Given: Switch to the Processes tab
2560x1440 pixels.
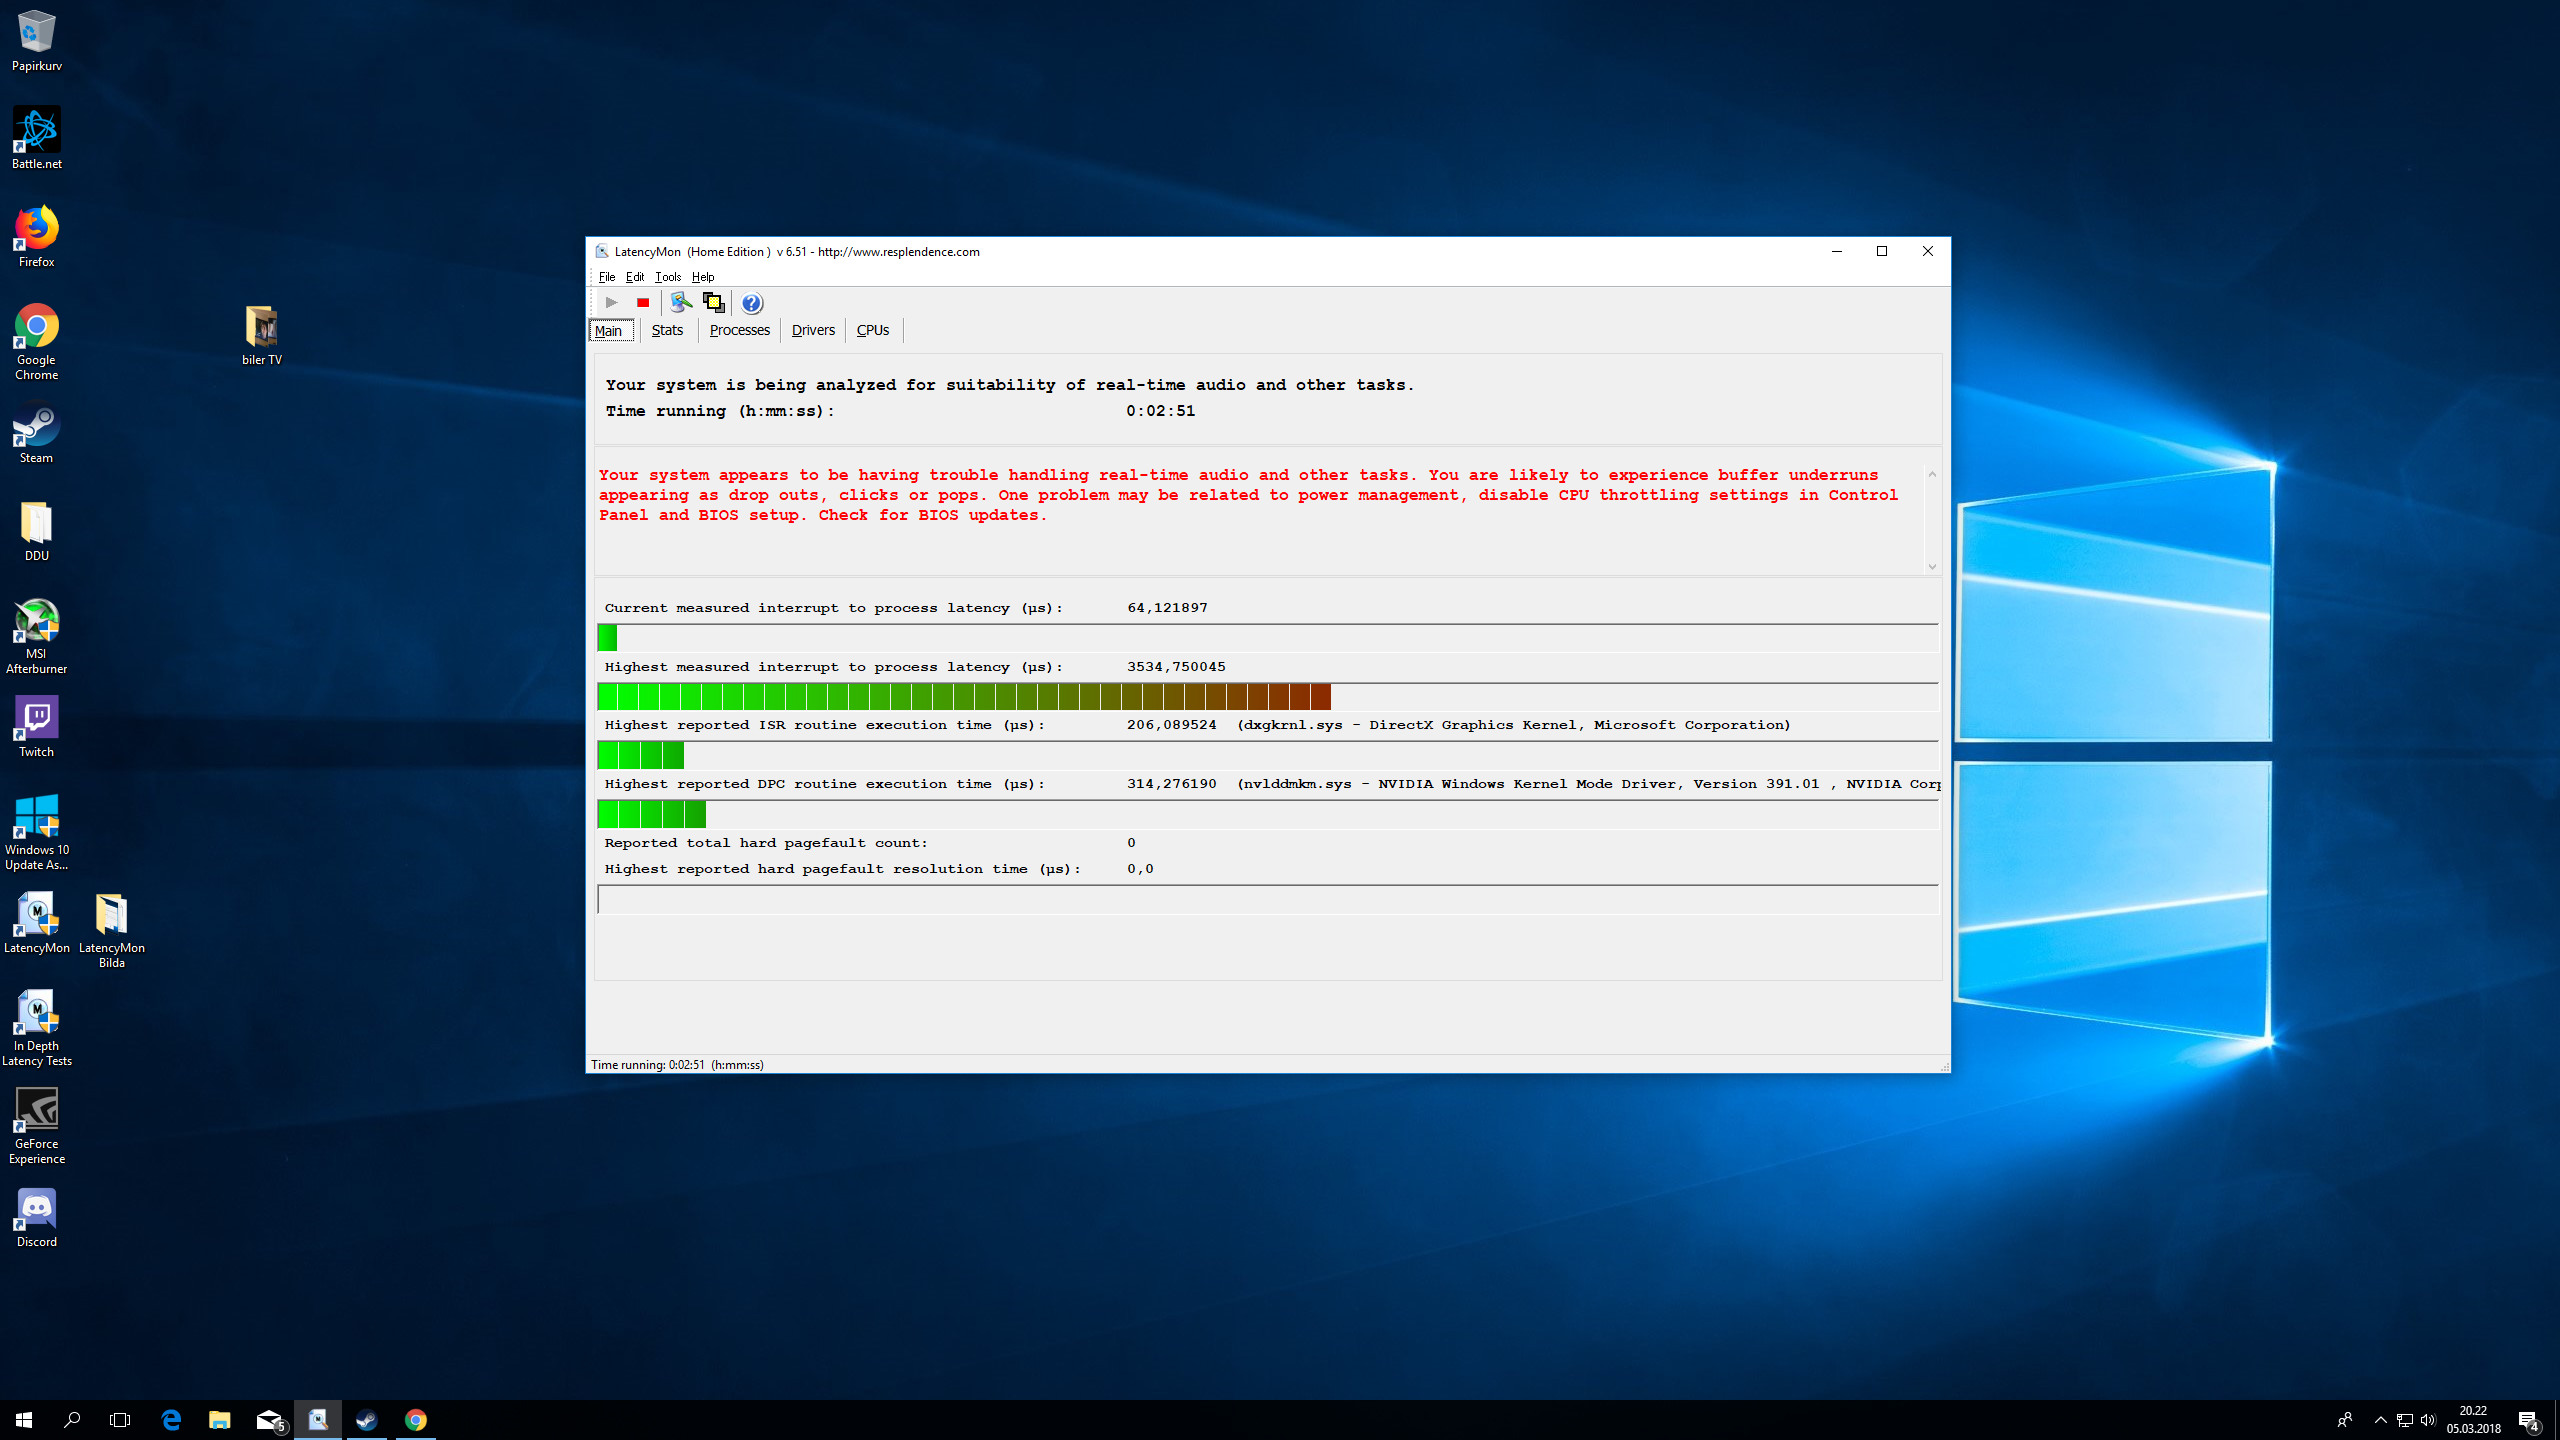Looking at the screenshot, I should (x=739, y=330).
